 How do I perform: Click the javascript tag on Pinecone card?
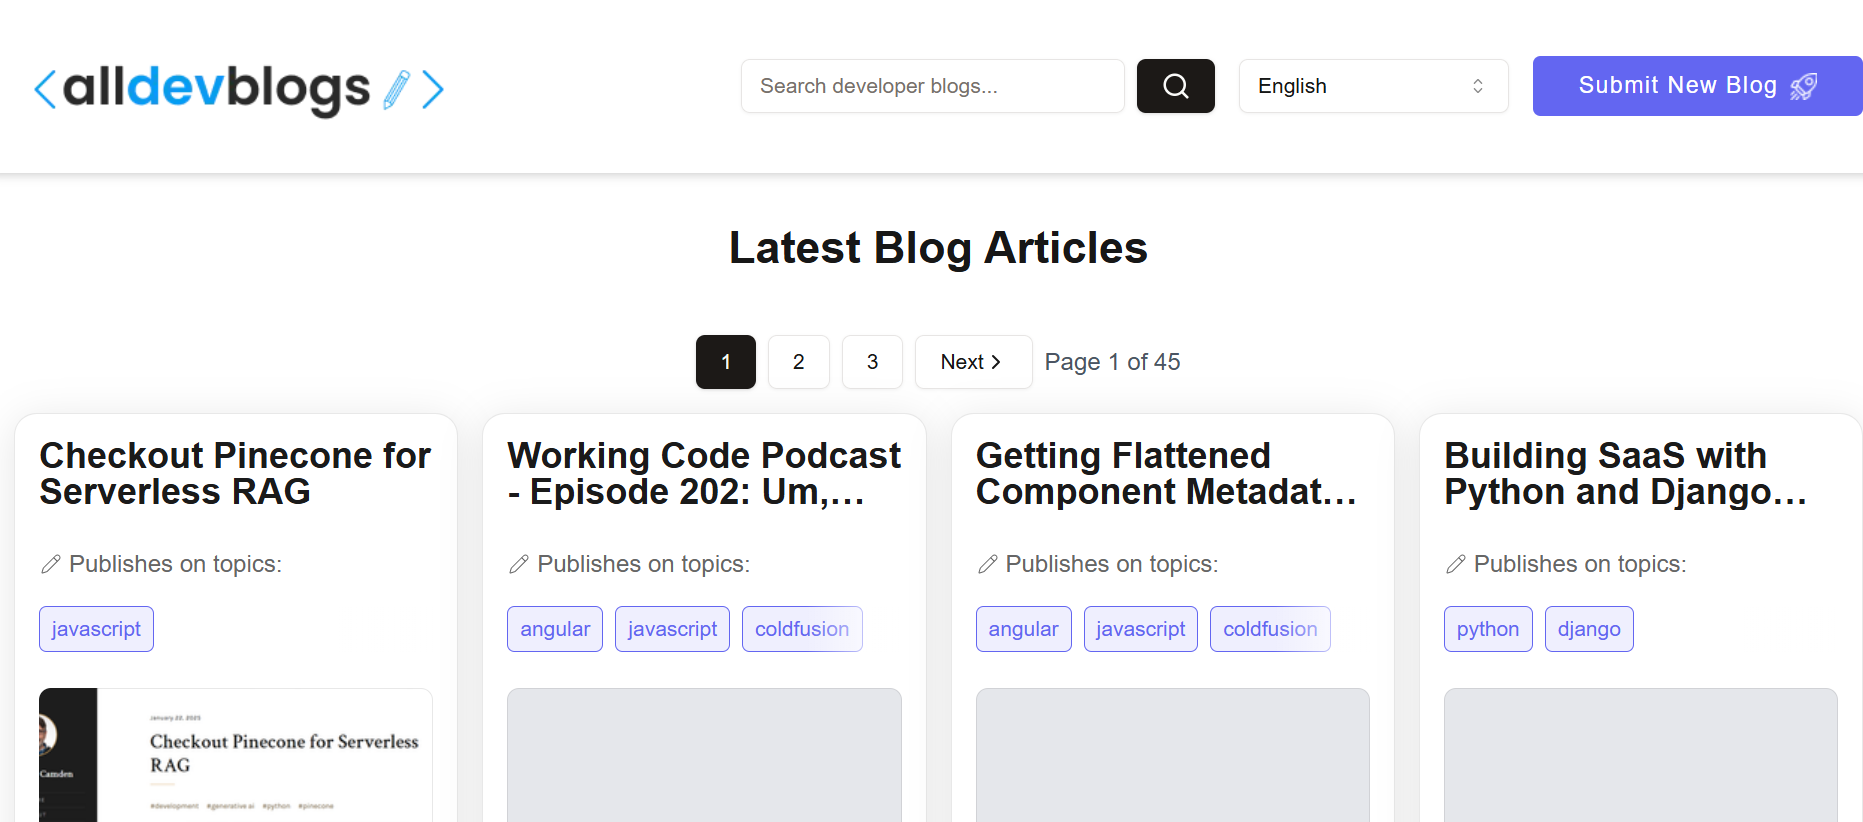click(x=96, y=629)
